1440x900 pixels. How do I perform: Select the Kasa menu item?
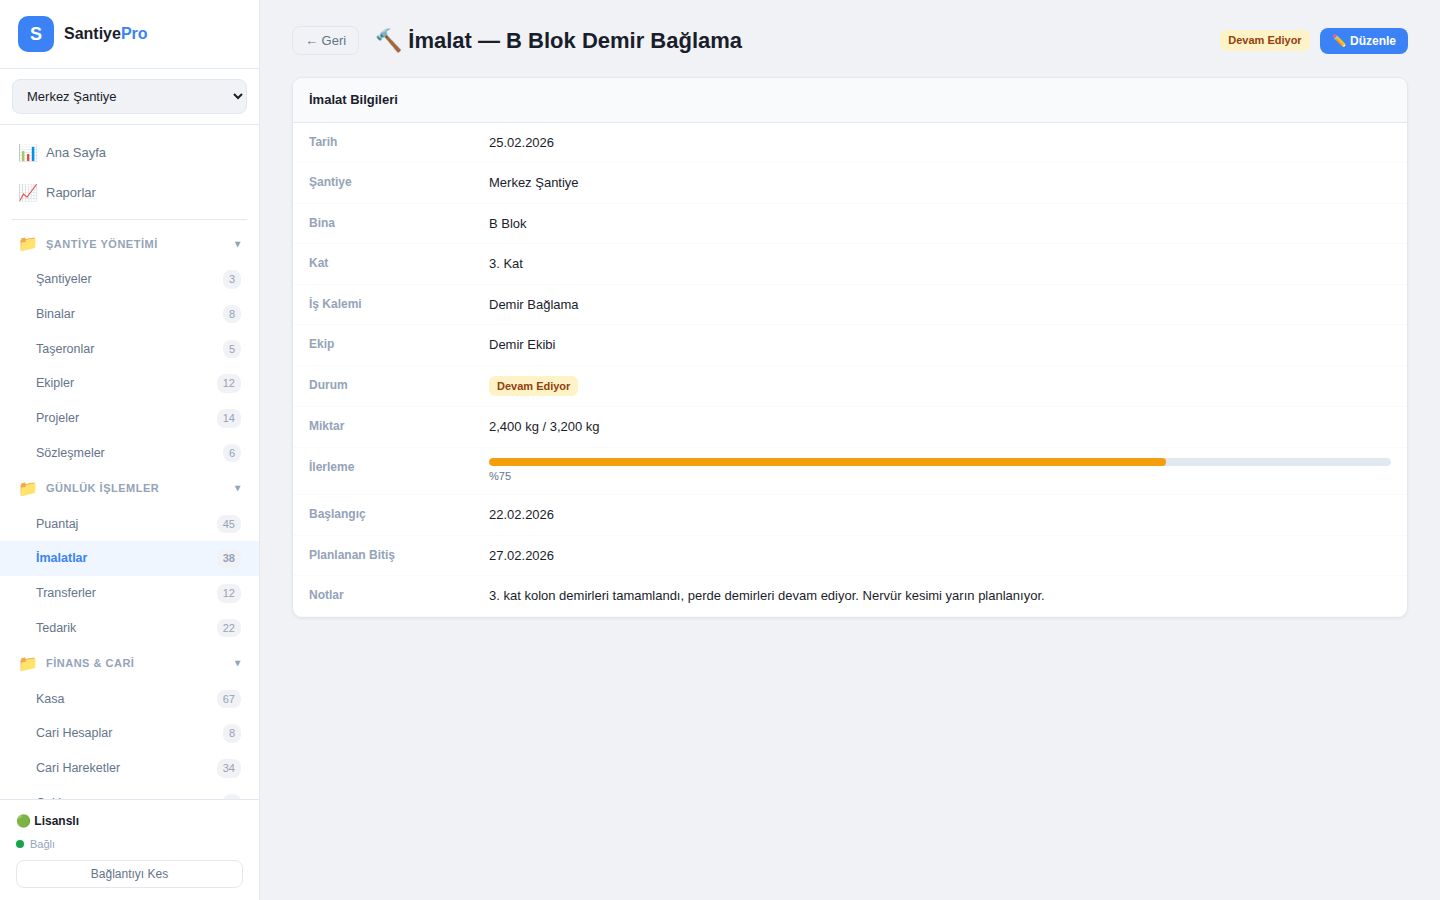[x=50, y=699]
